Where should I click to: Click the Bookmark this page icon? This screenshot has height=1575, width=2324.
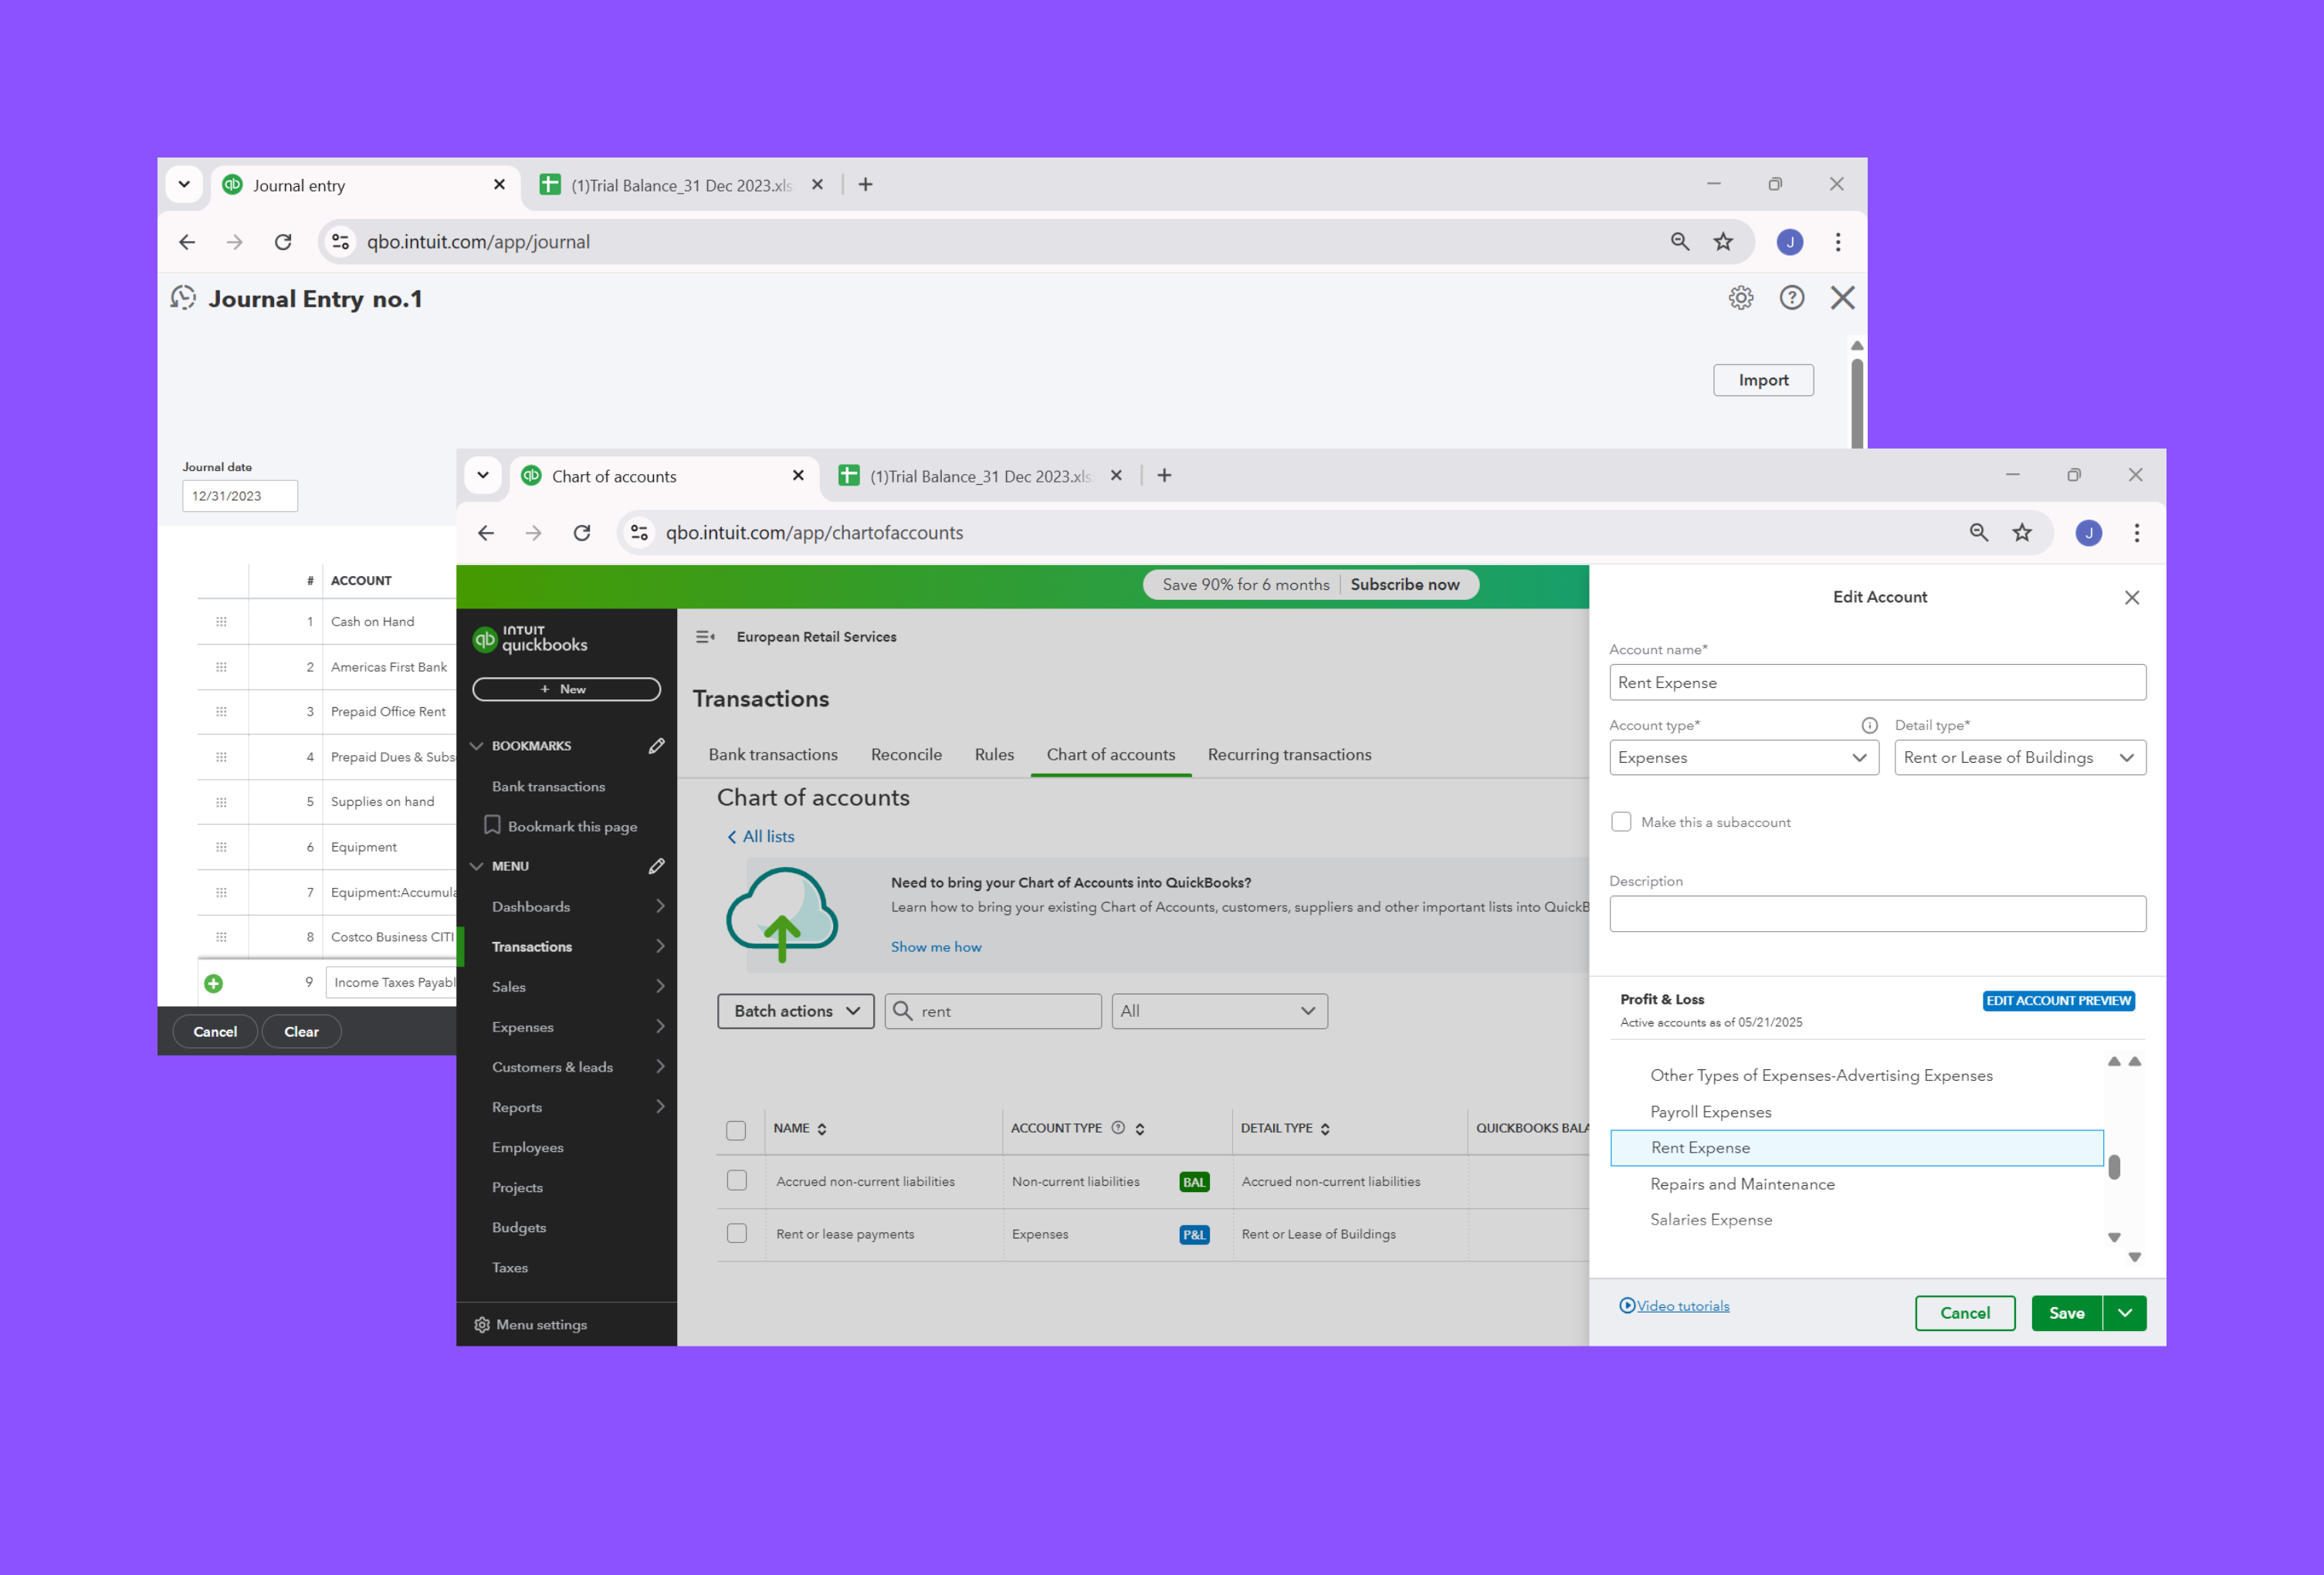pyautogui.click(x=492, y=826)
